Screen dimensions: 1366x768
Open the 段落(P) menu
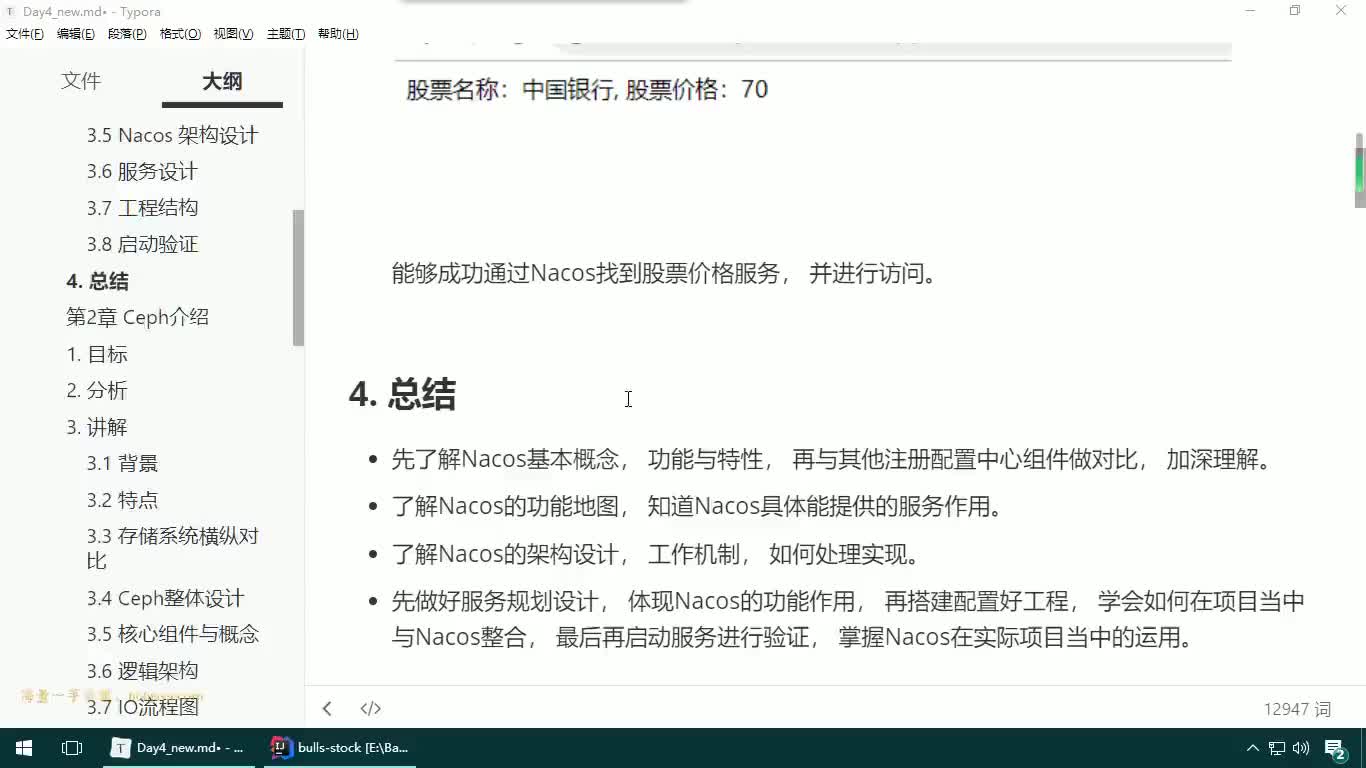pos(127,34)
